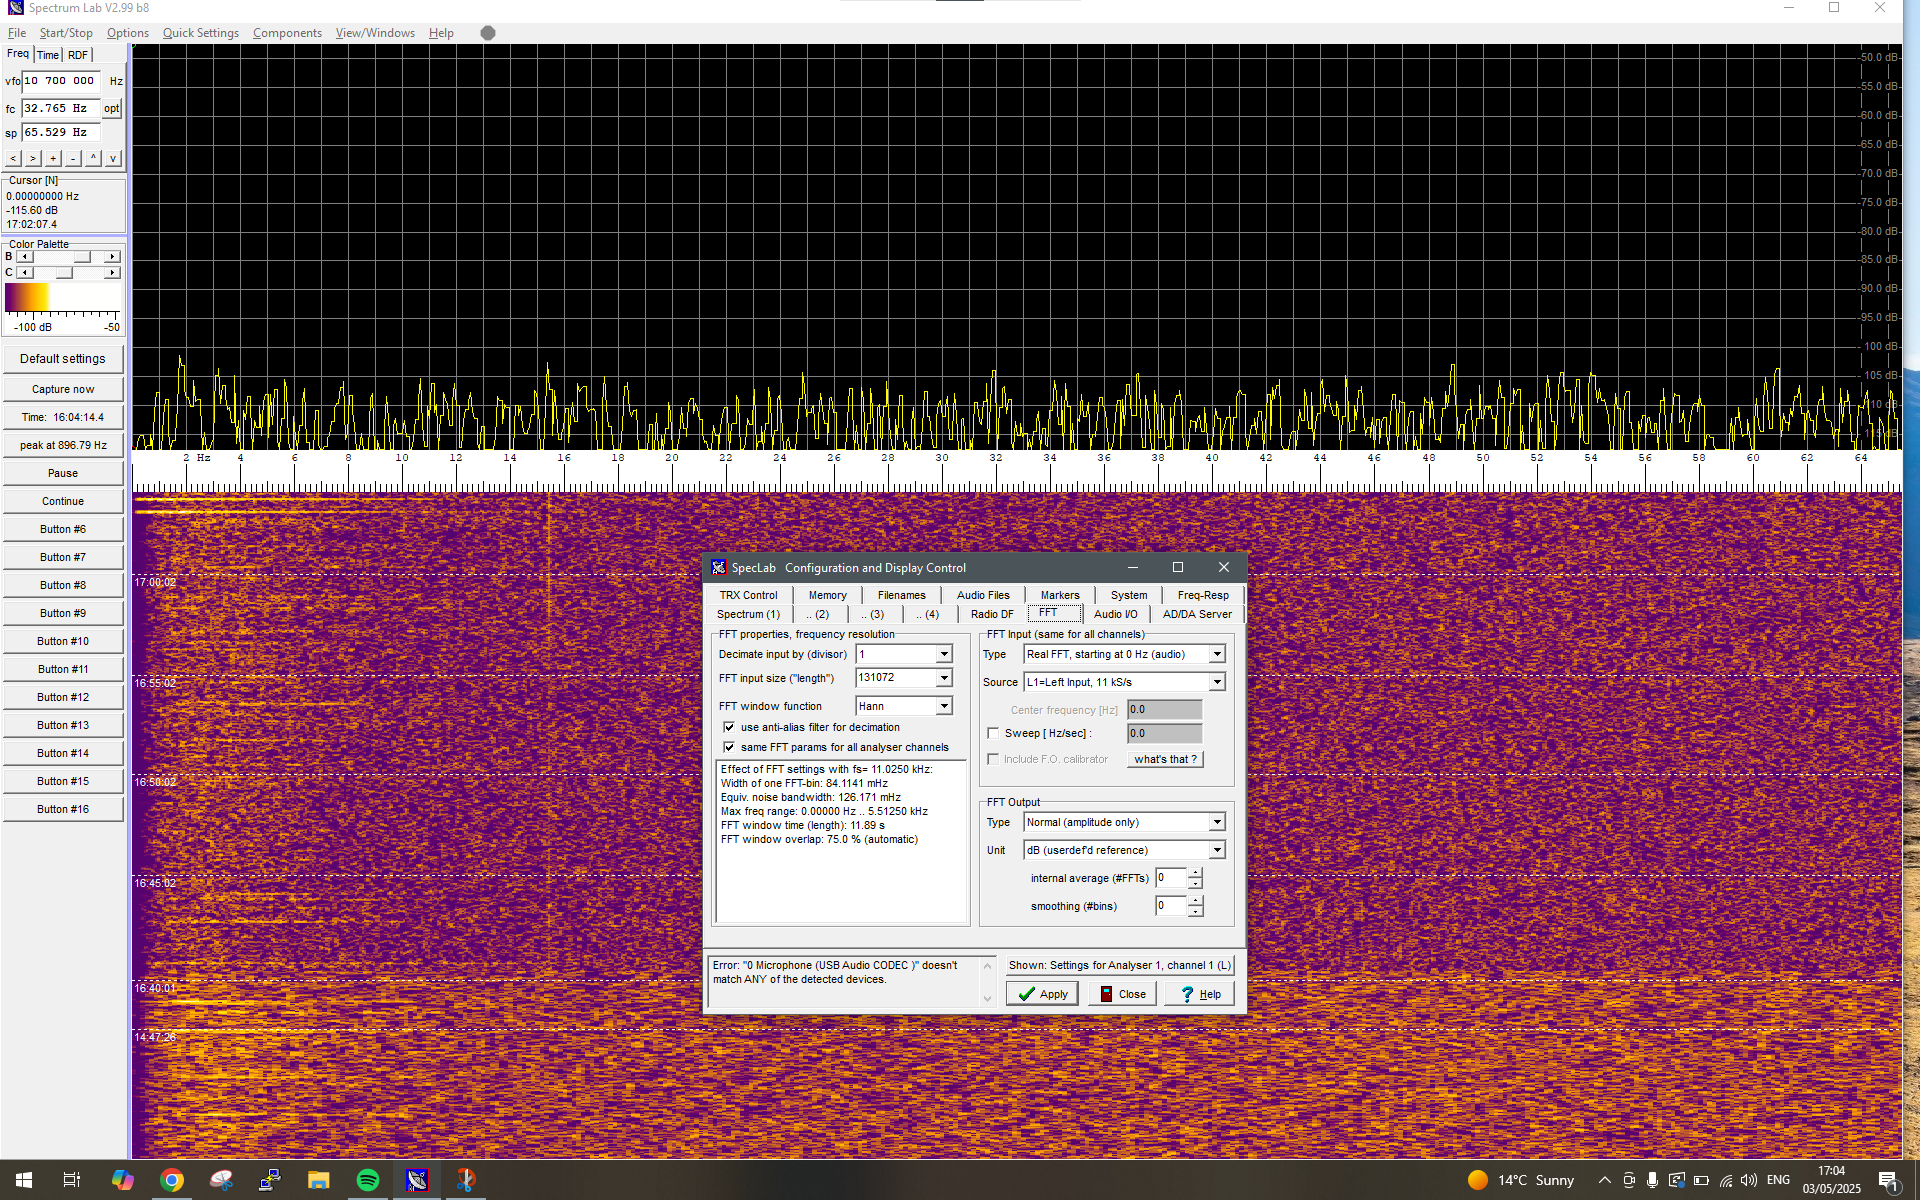Open the 'Decimate input by (divisor)' dropdown
Screen dimensions: 1920x1200
943,654
